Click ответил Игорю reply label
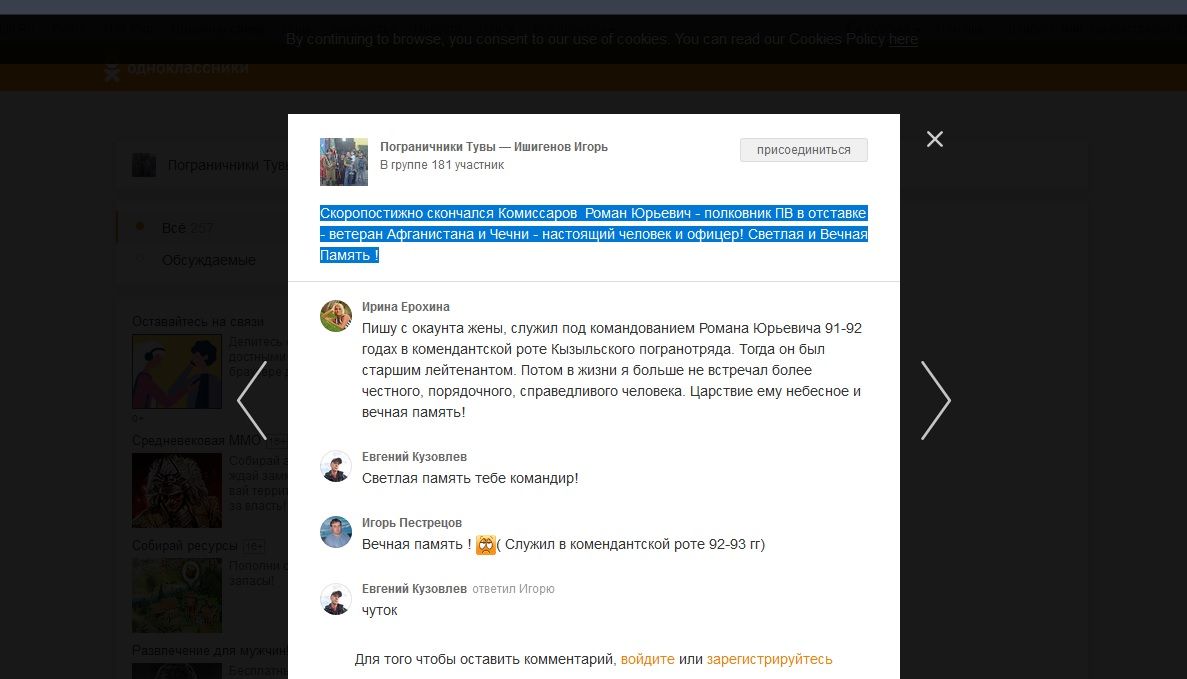The width and height of the screenshot is (1187, 679). pyautogui.click(x=513, y=589)
